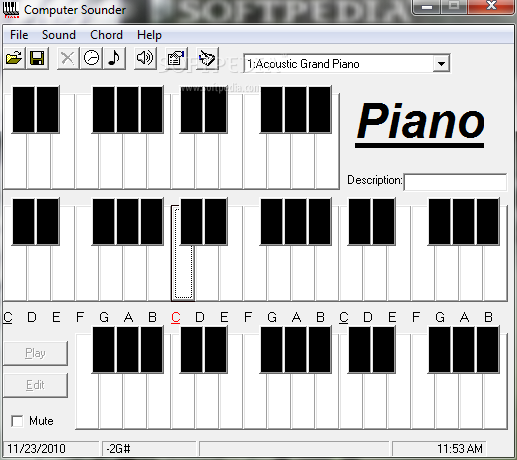Minimize the Computer Sounder window
517x460 pixels.
(x=427, y=7)
